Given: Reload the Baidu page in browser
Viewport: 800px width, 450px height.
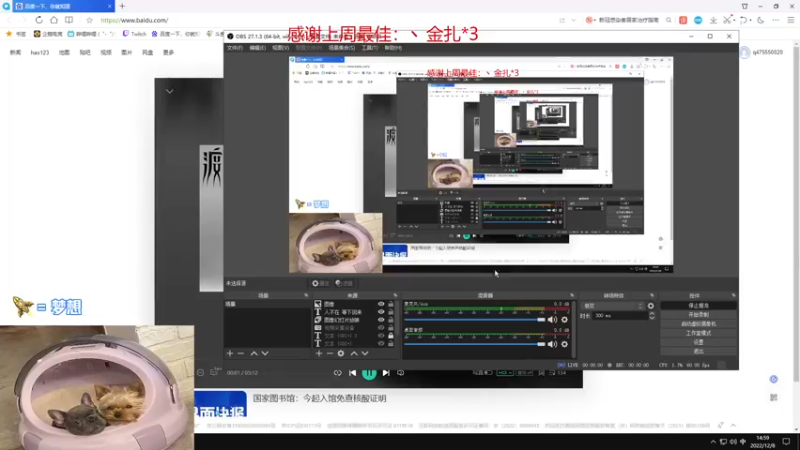Looking at the screenshot, I should click(39, 20).
